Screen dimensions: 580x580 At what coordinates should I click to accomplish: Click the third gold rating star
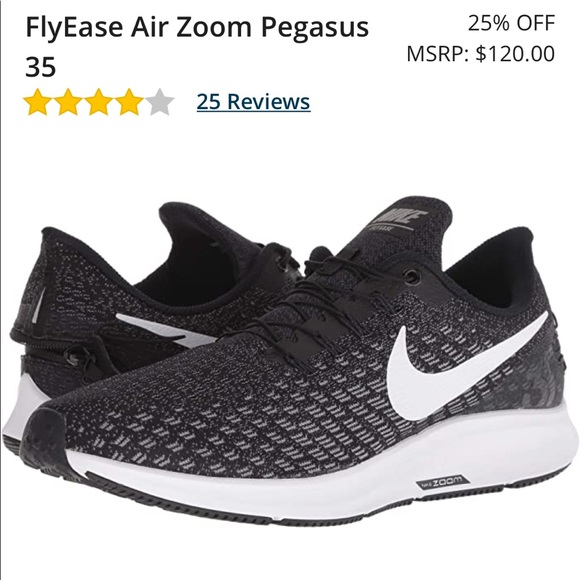coord(98,102)
